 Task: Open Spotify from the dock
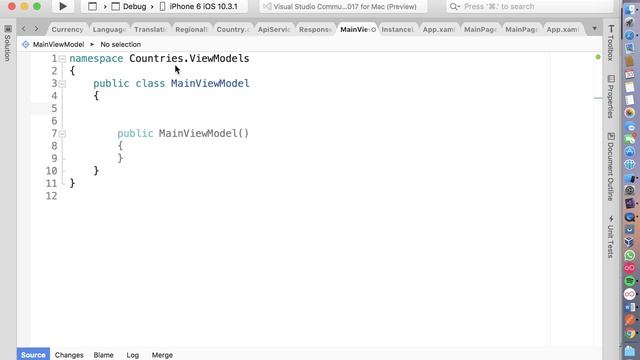click(x=630, y=281)
